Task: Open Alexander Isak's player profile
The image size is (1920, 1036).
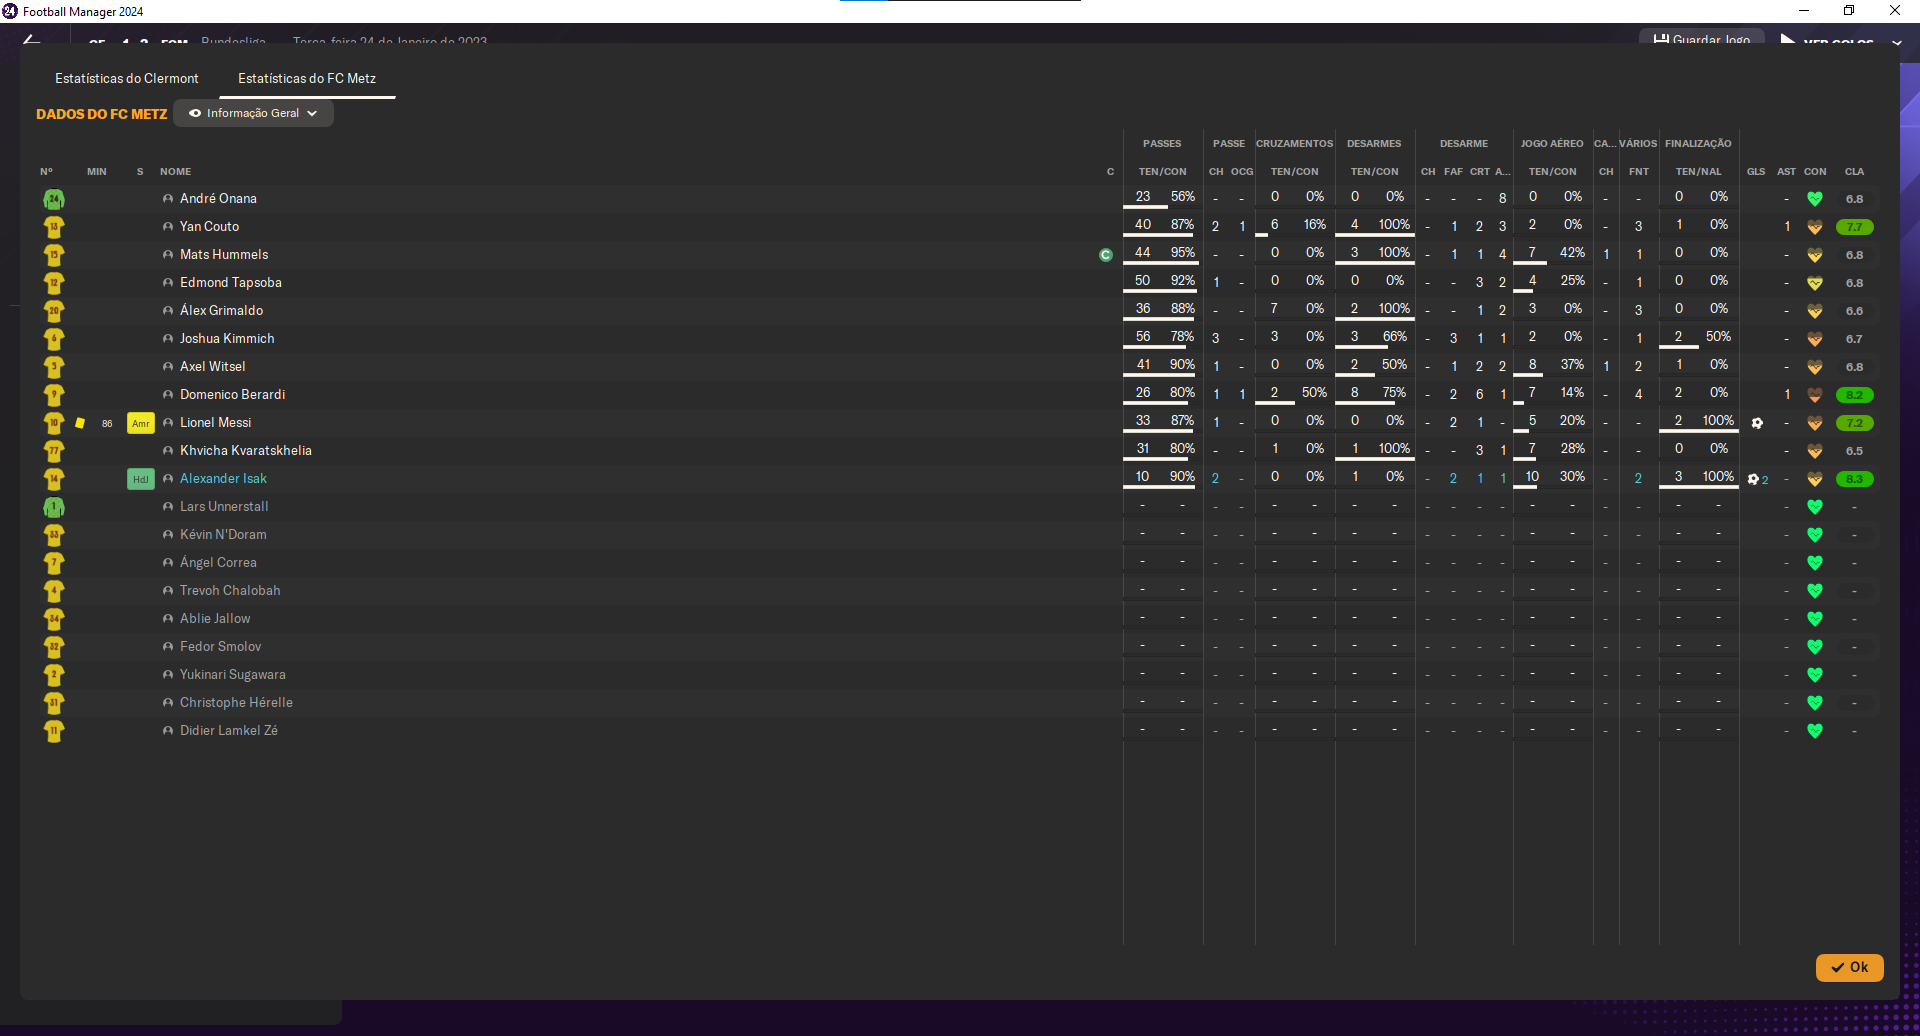Action: (x=223, y=479)
